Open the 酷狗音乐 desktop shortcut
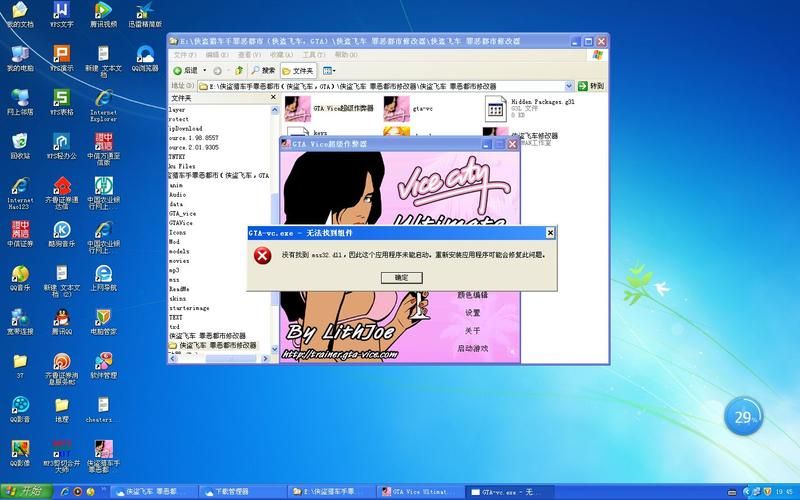The width and height of the screenshot is (800, 500). coord(62,234)
